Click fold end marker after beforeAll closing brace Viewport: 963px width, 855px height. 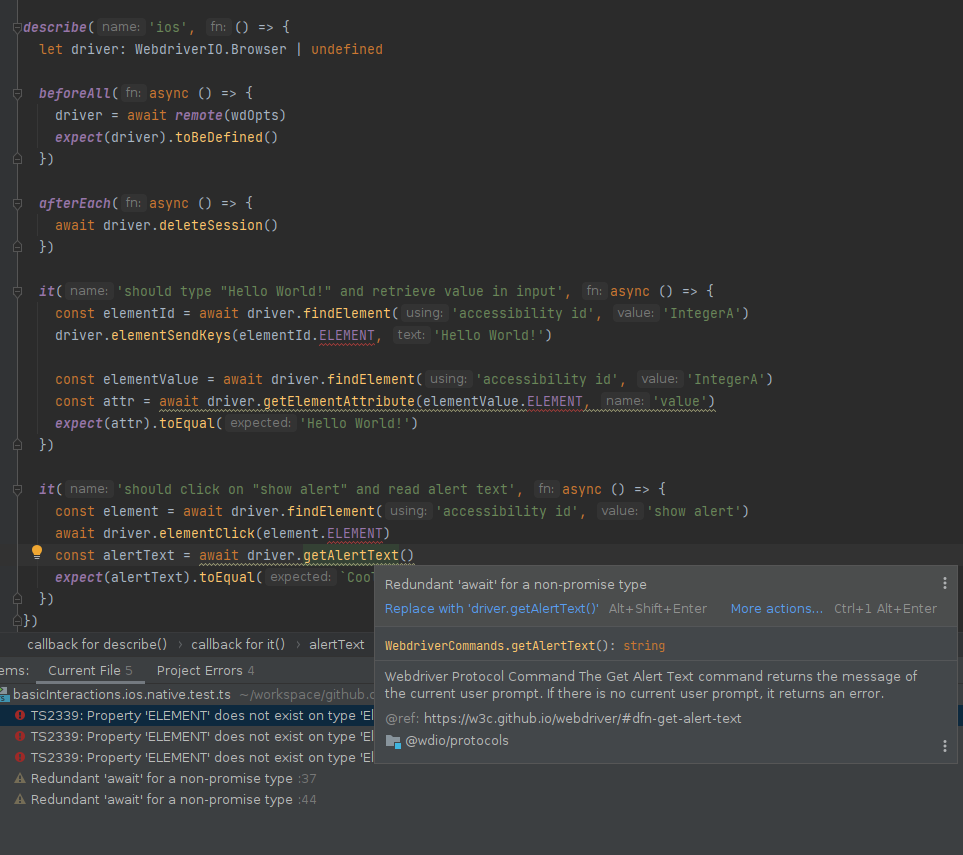point(17,159)
